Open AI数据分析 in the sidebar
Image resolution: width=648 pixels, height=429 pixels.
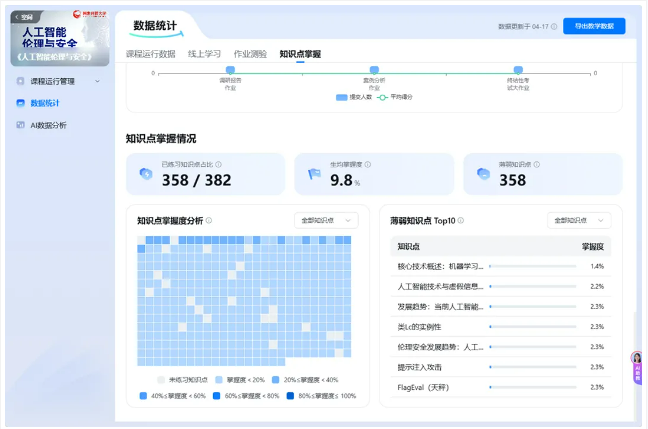(x=48, y=125)
